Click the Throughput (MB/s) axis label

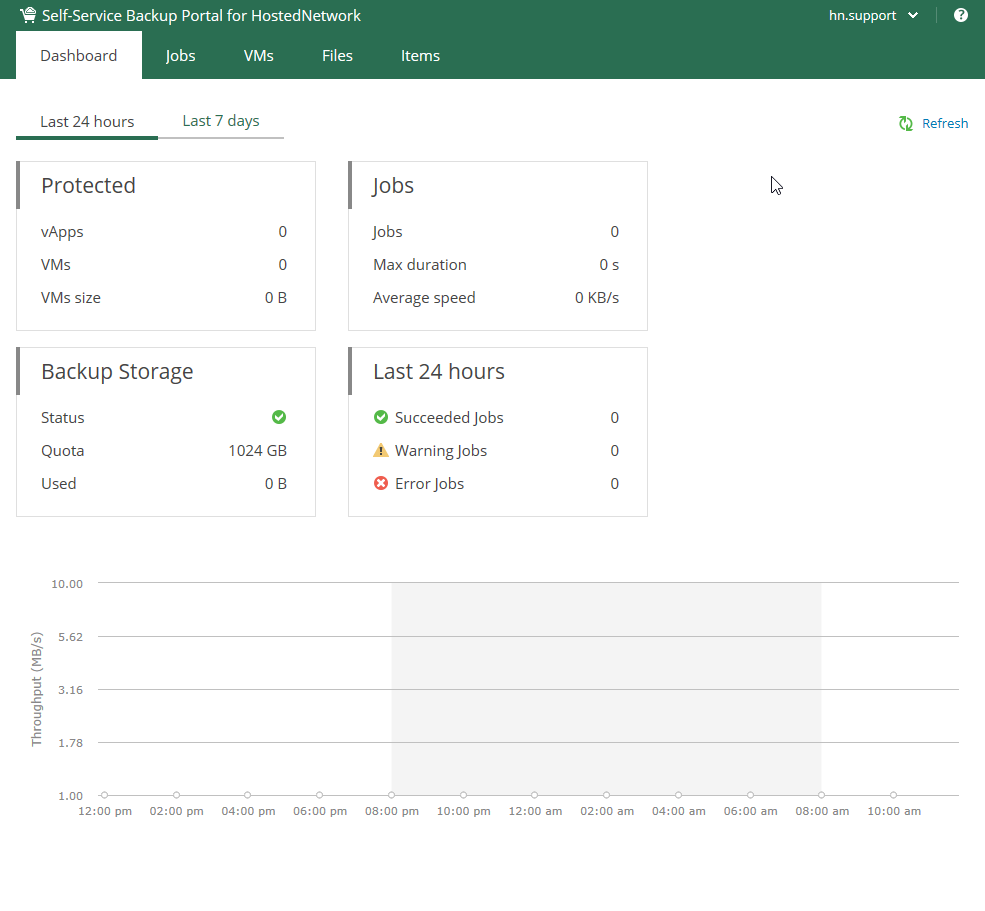click(37, 689)
